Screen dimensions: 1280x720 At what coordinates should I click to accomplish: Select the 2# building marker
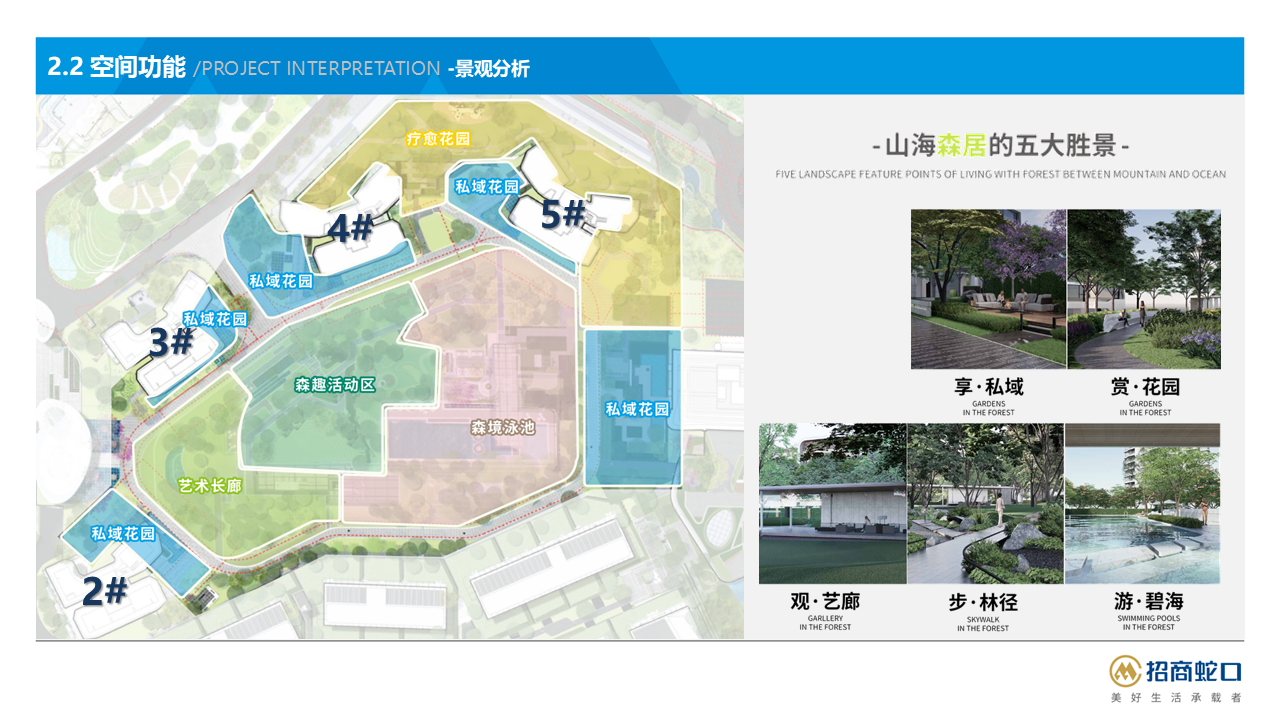click(105, 592)
